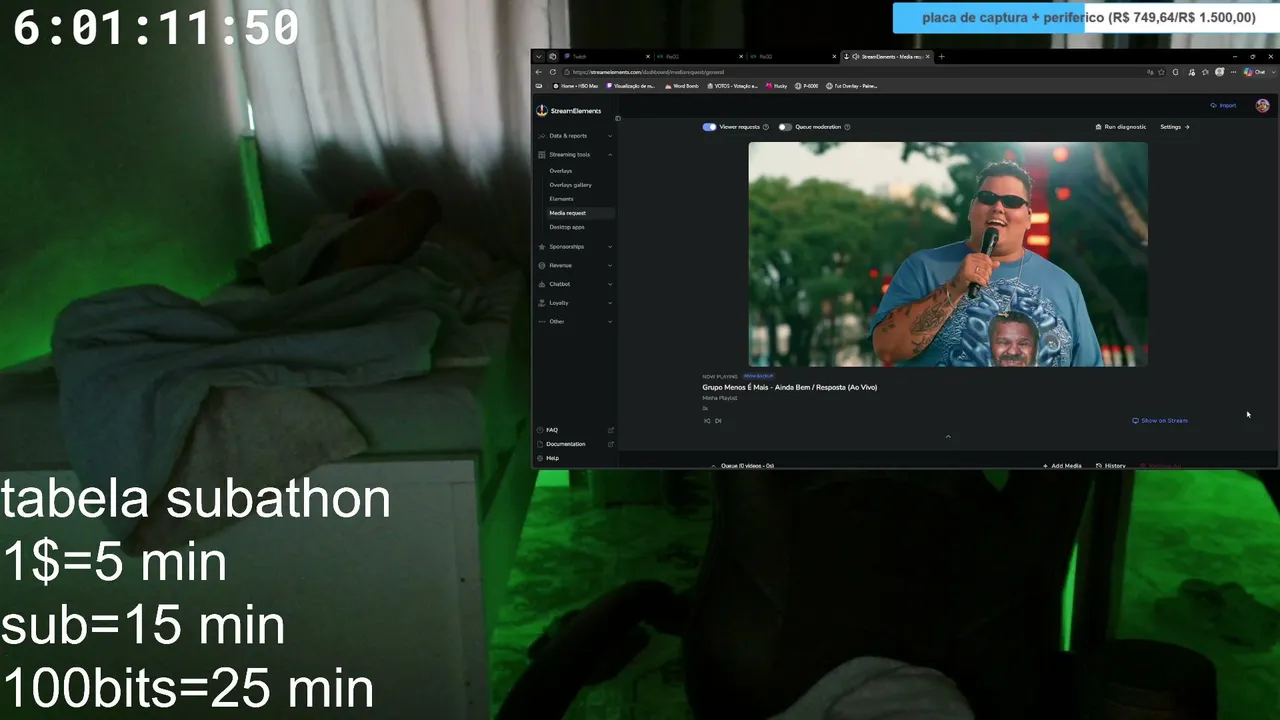Click the help icon beside Queue moderation
The image size is (1280, 720).
click(x=847, y=127)
